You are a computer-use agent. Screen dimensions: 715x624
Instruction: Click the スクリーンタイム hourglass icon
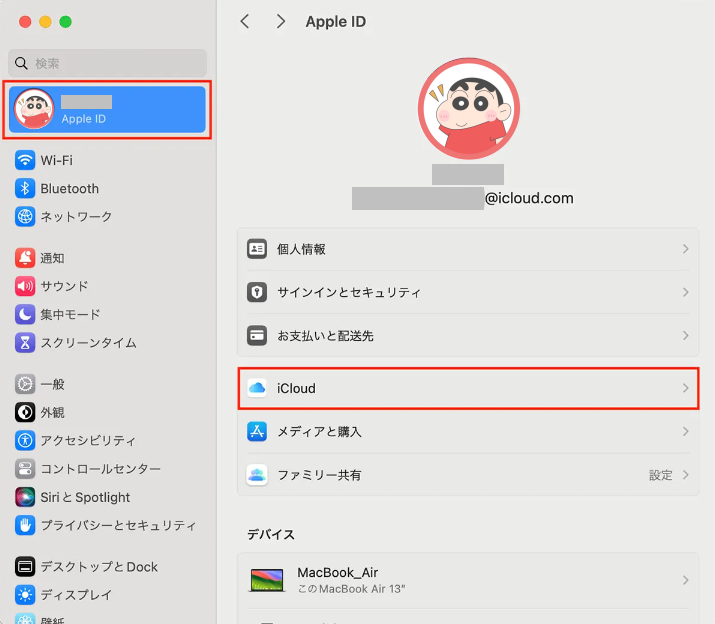25,343
